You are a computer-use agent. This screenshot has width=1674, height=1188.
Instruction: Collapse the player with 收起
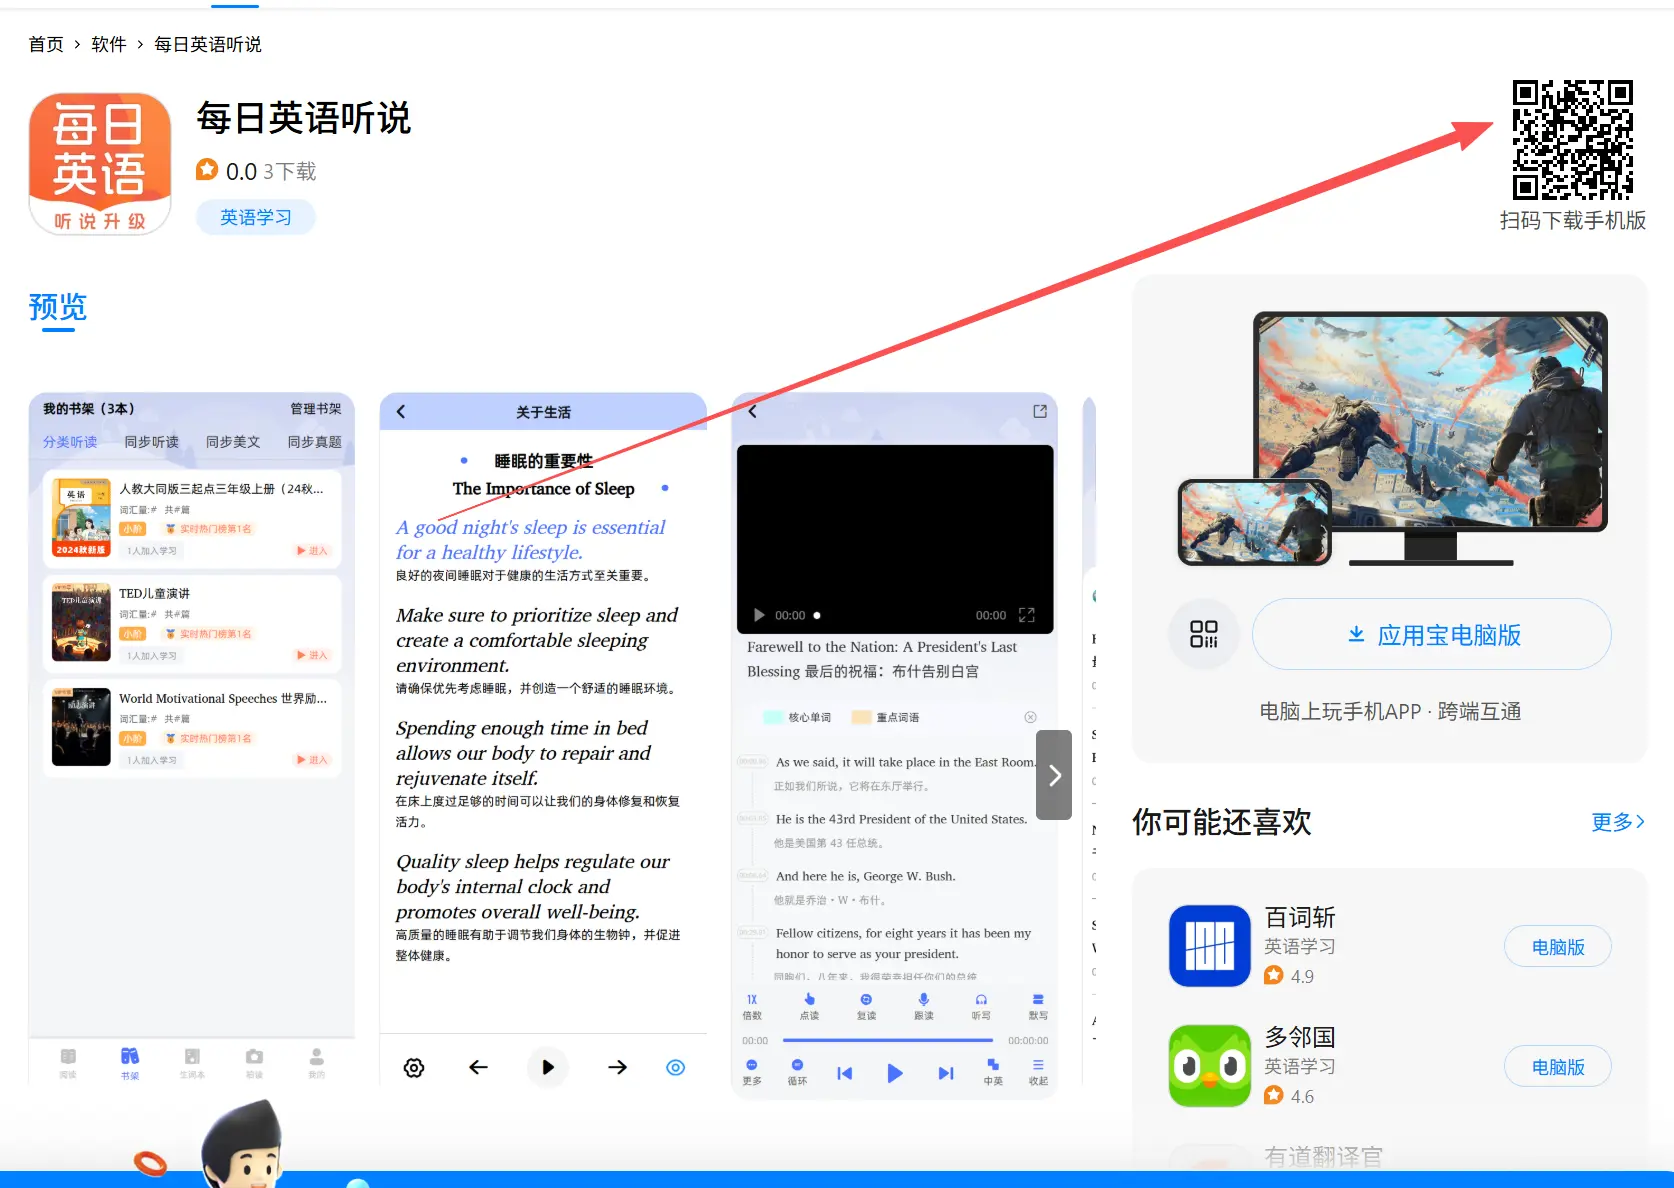tap(1038, 1068)
